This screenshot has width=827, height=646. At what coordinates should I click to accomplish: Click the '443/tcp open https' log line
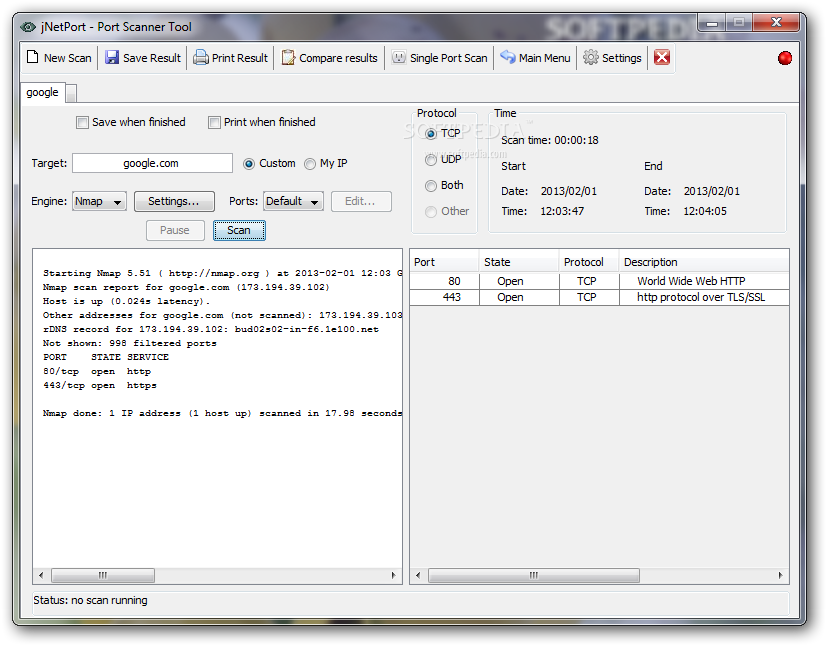click(x=100, y=385)
